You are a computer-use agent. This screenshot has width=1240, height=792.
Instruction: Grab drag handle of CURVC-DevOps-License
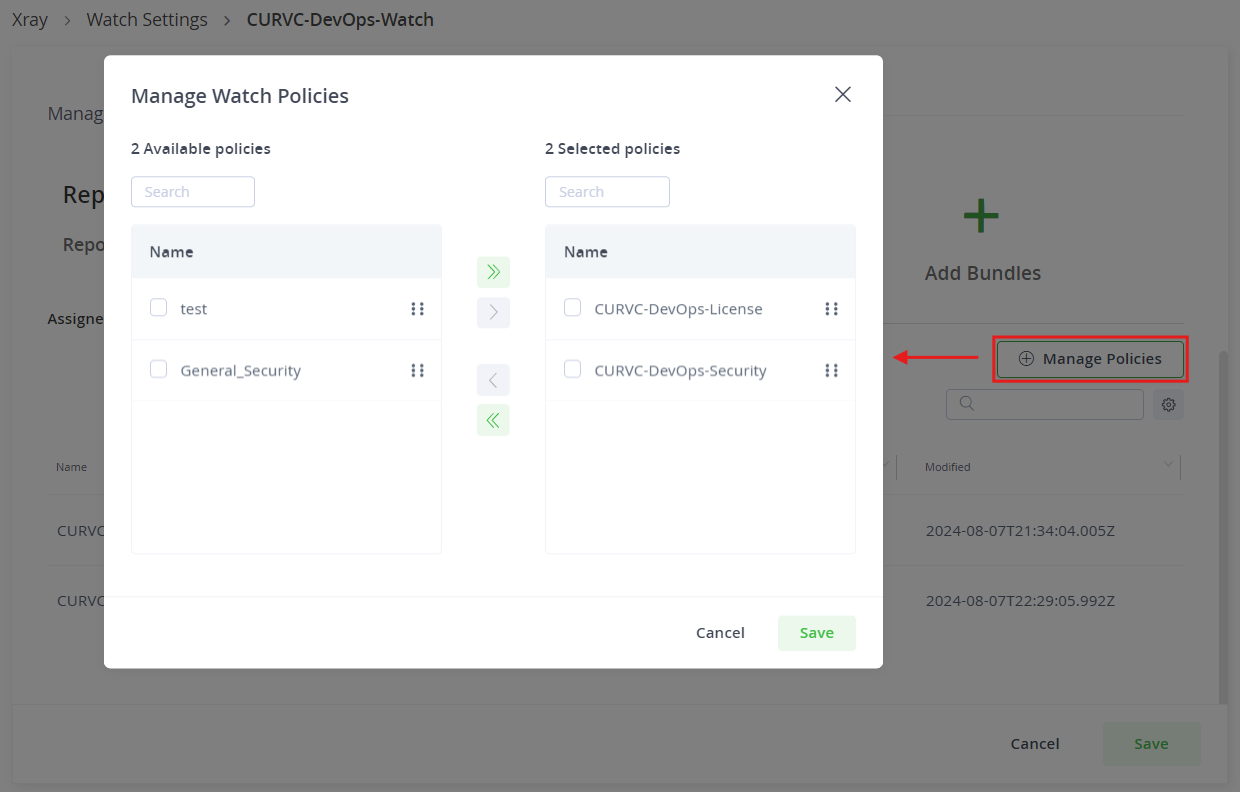coord(831,309)
